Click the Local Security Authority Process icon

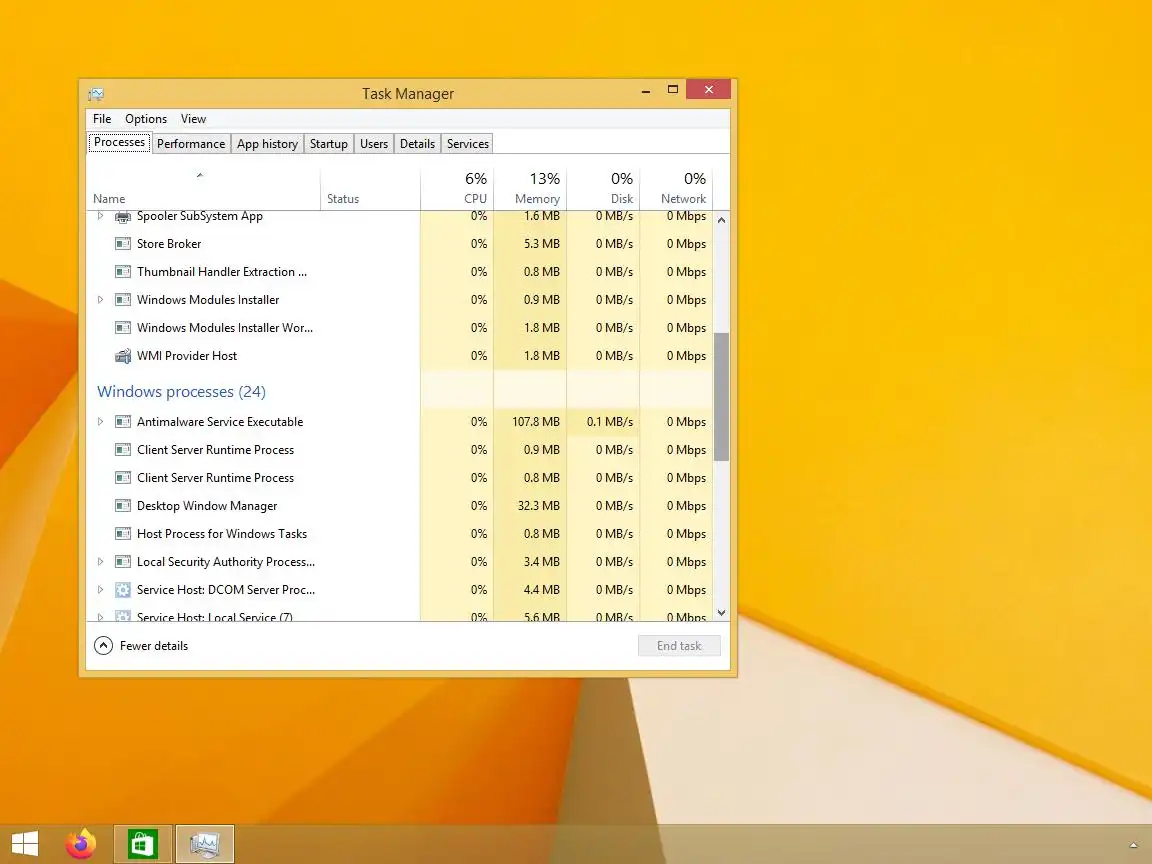pyautogui.click(x=123, y=561)
